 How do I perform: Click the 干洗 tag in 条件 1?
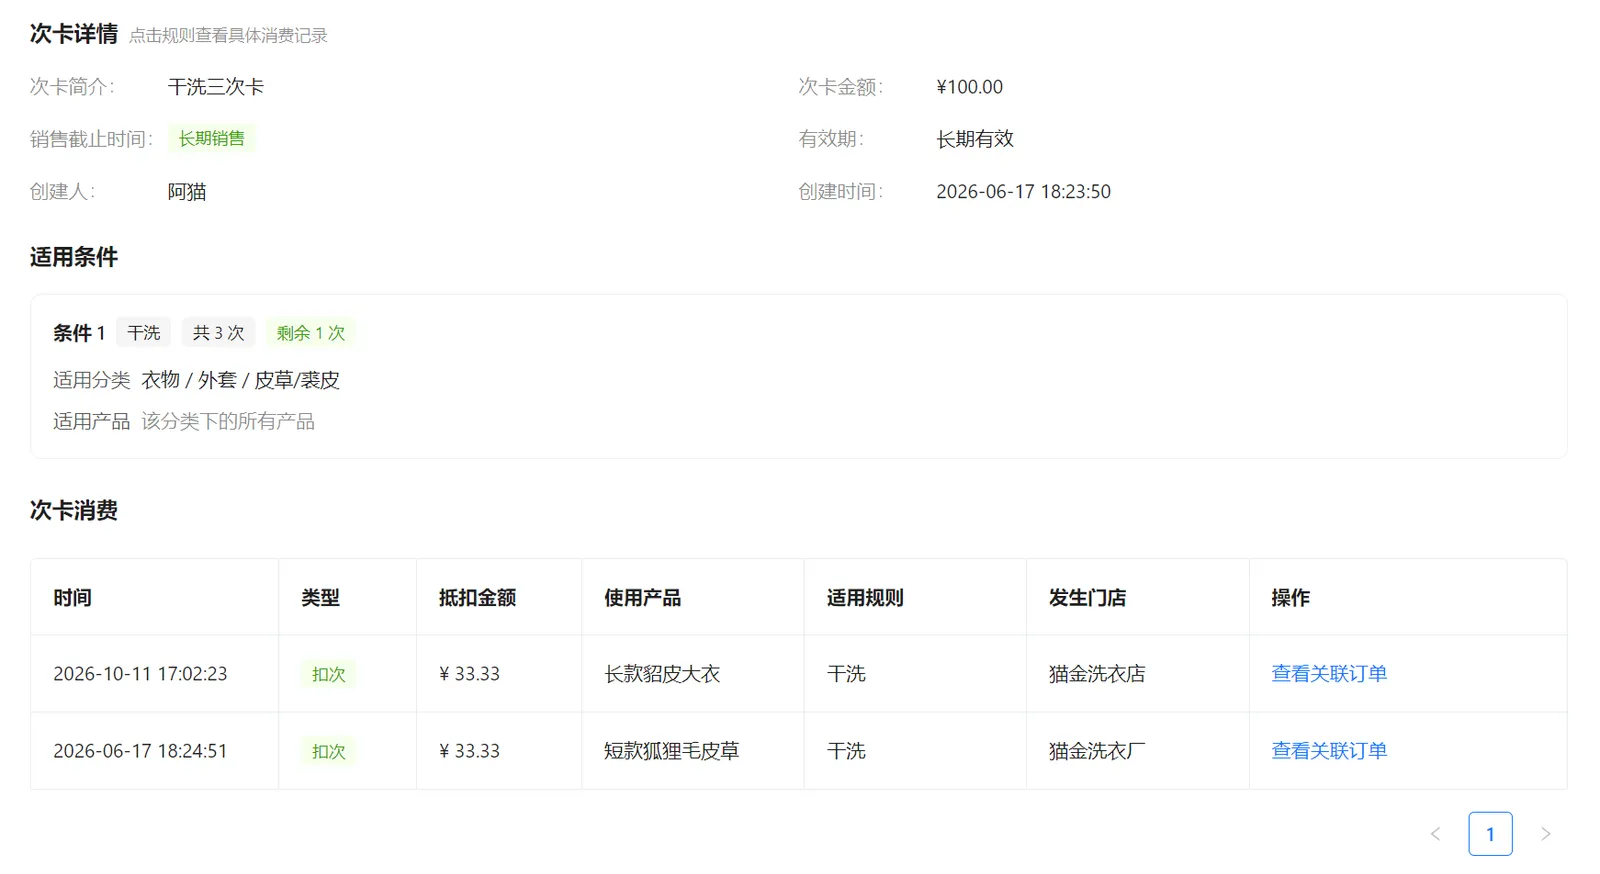coord(144,333)
